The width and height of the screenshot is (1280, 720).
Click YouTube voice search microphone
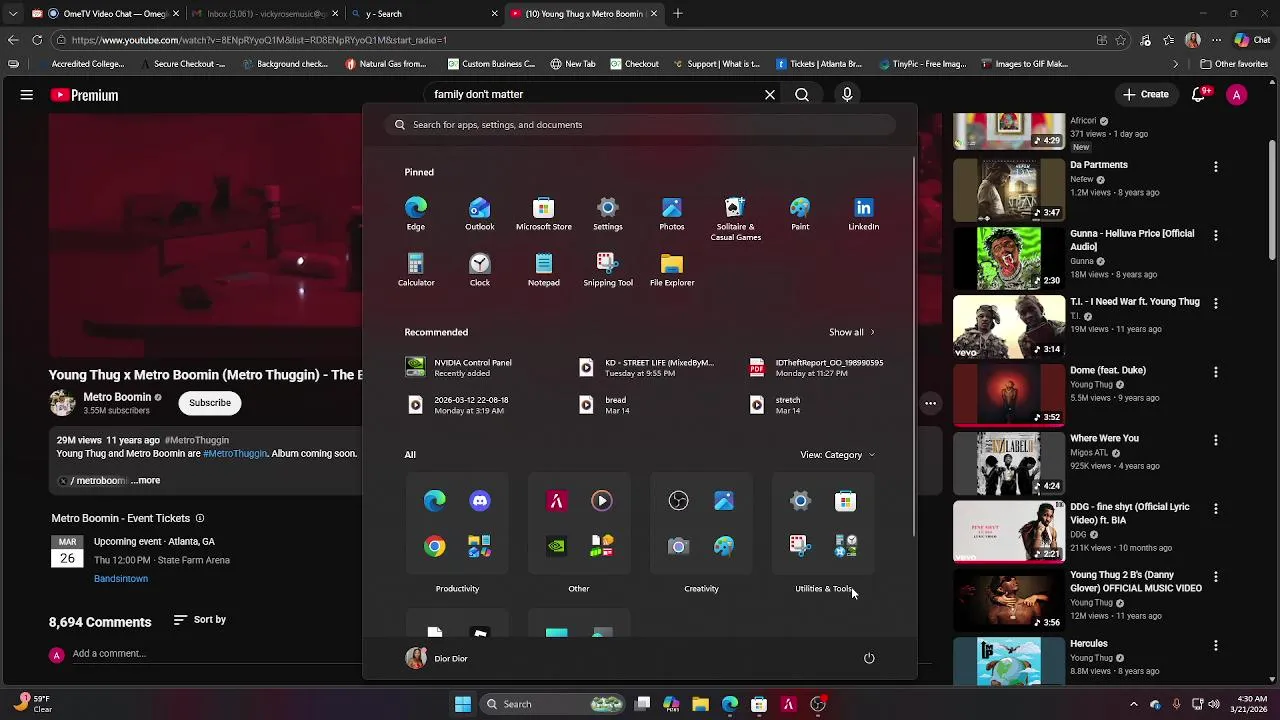click(847, 94)
